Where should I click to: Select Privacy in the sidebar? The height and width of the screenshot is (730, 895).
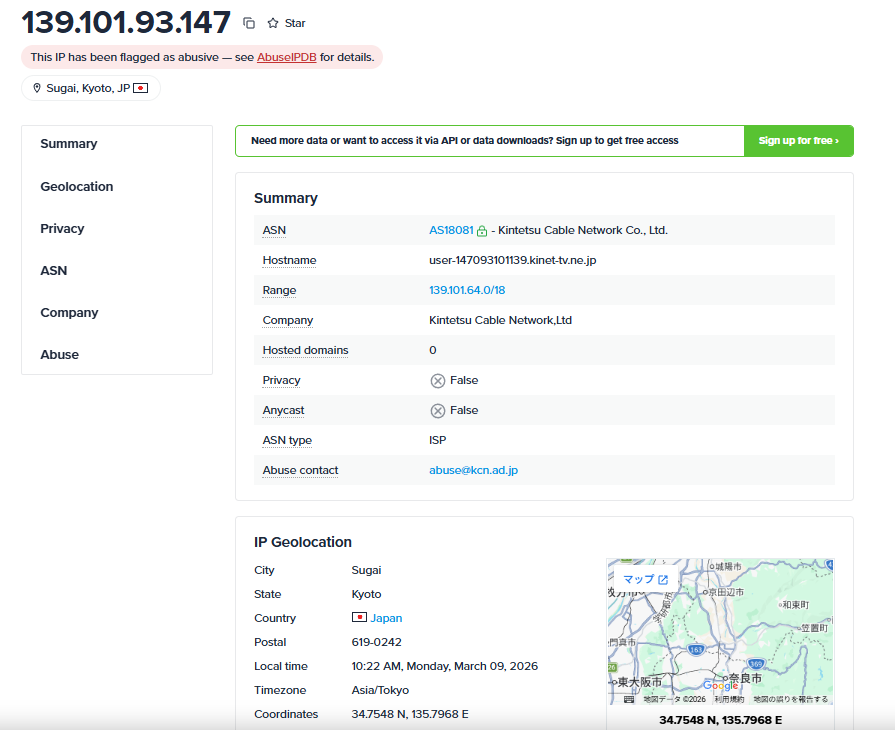pos(62,229)
